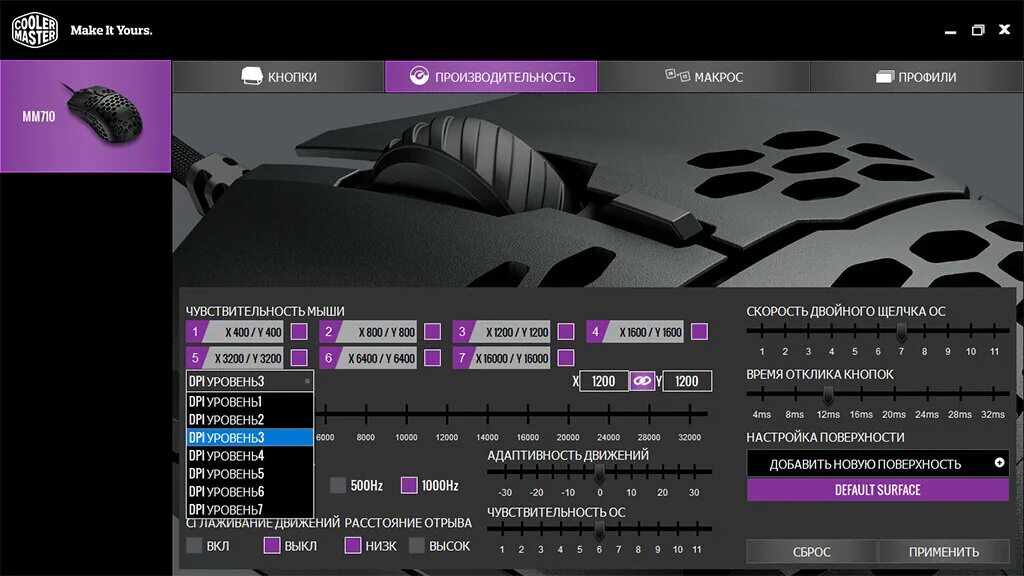Turn motion smoothing ВКЛ on

click(x=194, y=545)
